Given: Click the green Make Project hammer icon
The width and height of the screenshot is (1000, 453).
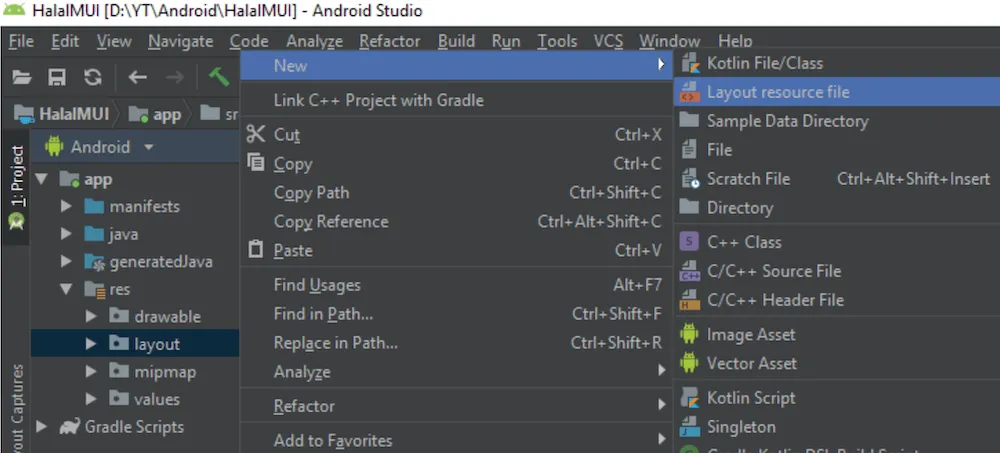Looking at the screenshot, I should tap(219, 77).
